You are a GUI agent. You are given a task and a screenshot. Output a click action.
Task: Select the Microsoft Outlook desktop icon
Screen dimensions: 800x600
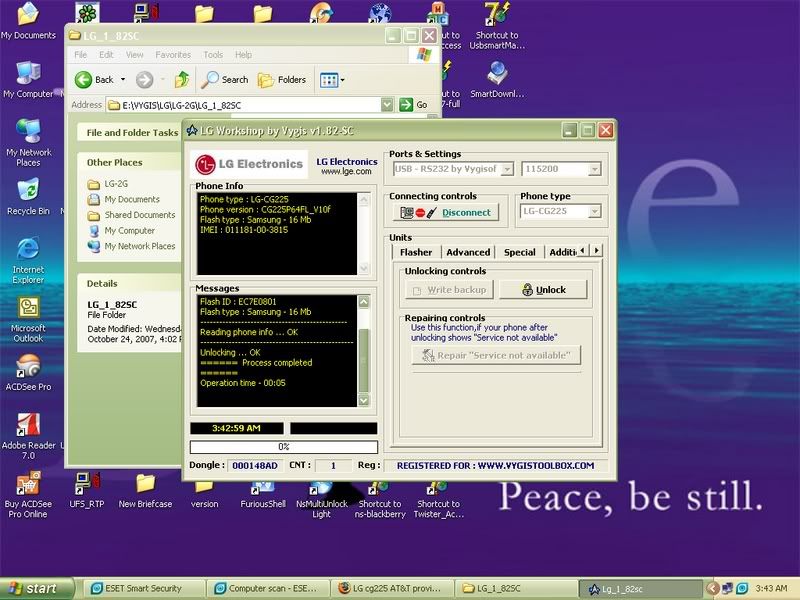tap(28, 319)
